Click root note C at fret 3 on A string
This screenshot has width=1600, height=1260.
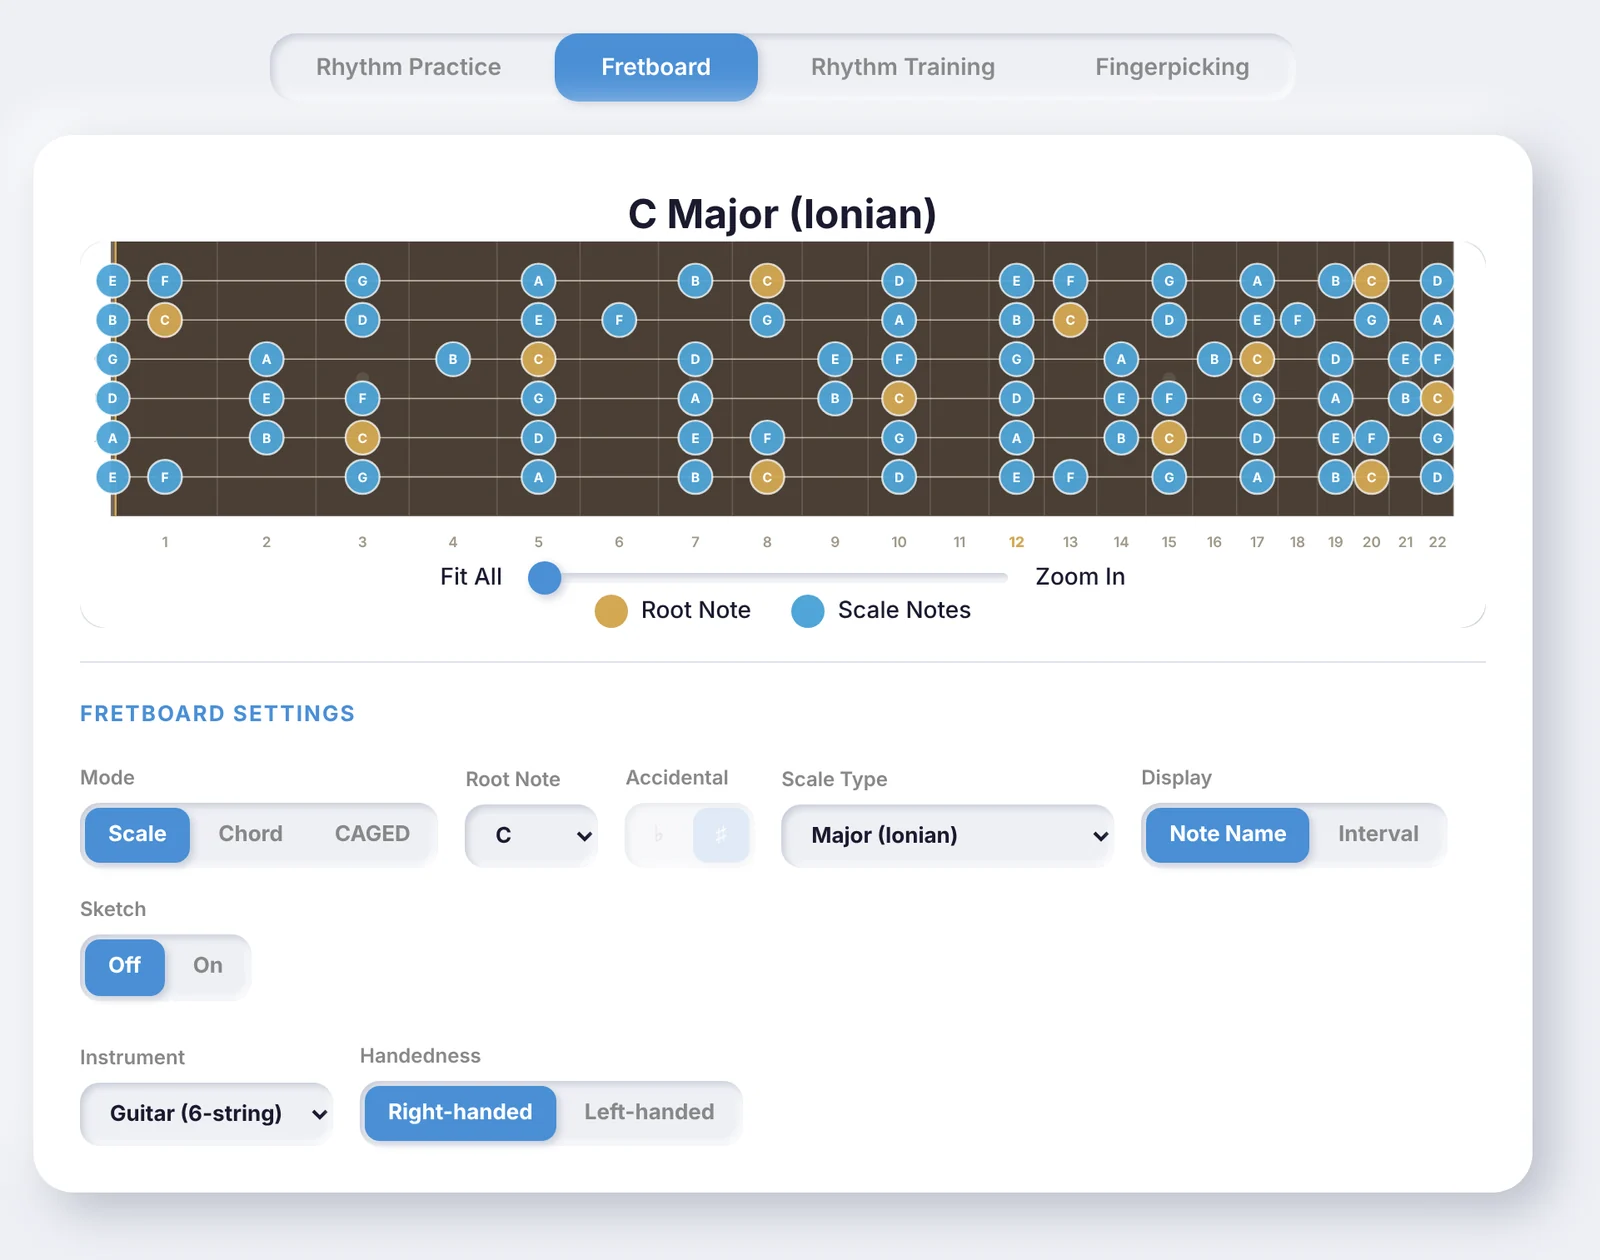pos(362,438)
